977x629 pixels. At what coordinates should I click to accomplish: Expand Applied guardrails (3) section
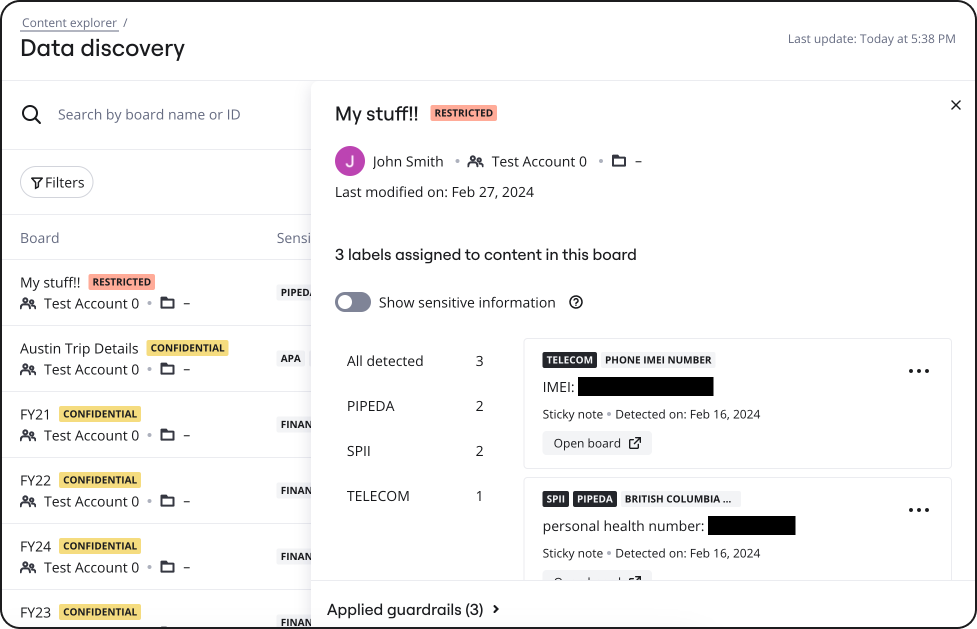pyautogui.click(x=413, y=609)
